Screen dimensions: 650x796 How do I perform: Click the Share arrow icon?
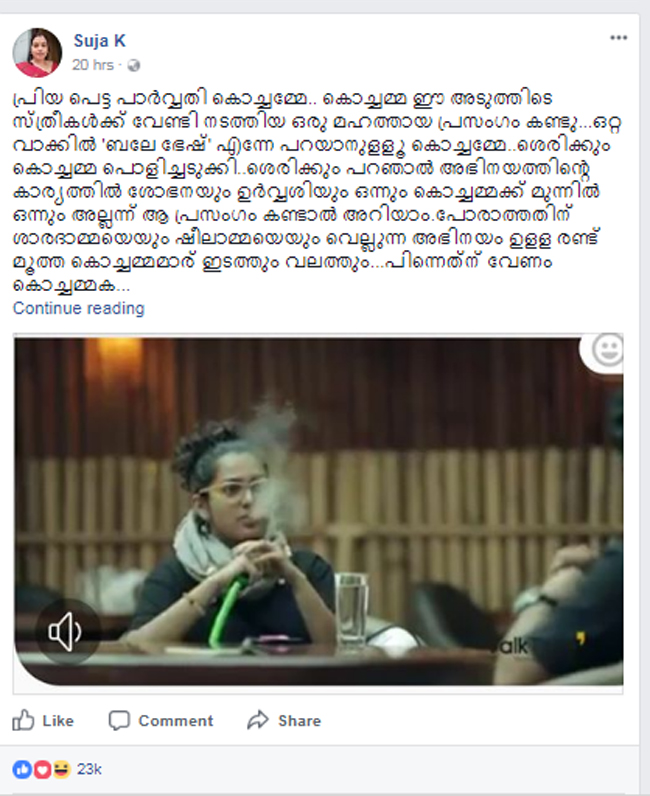[258, 720]
